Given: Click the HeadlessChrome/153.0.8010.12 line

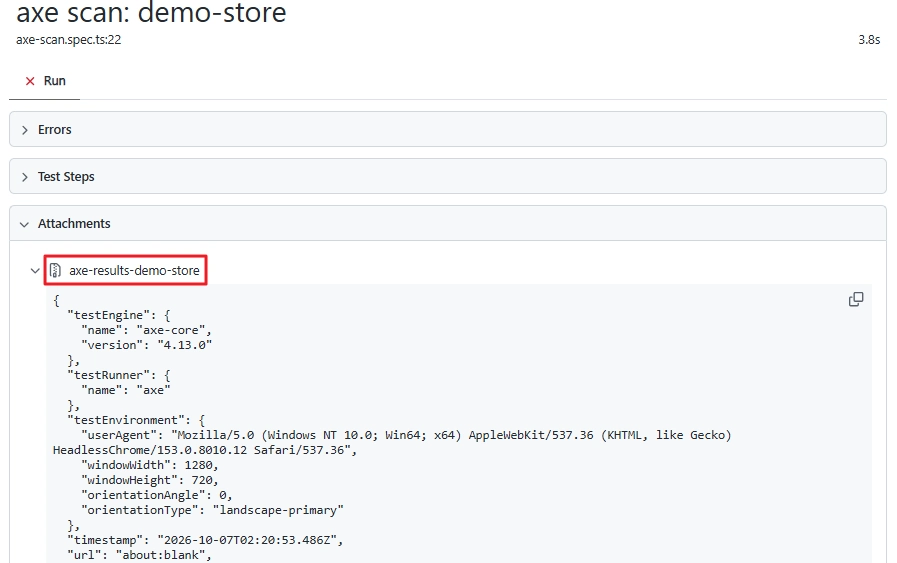Looking at the screenshot, I should [x=205, y=450].
